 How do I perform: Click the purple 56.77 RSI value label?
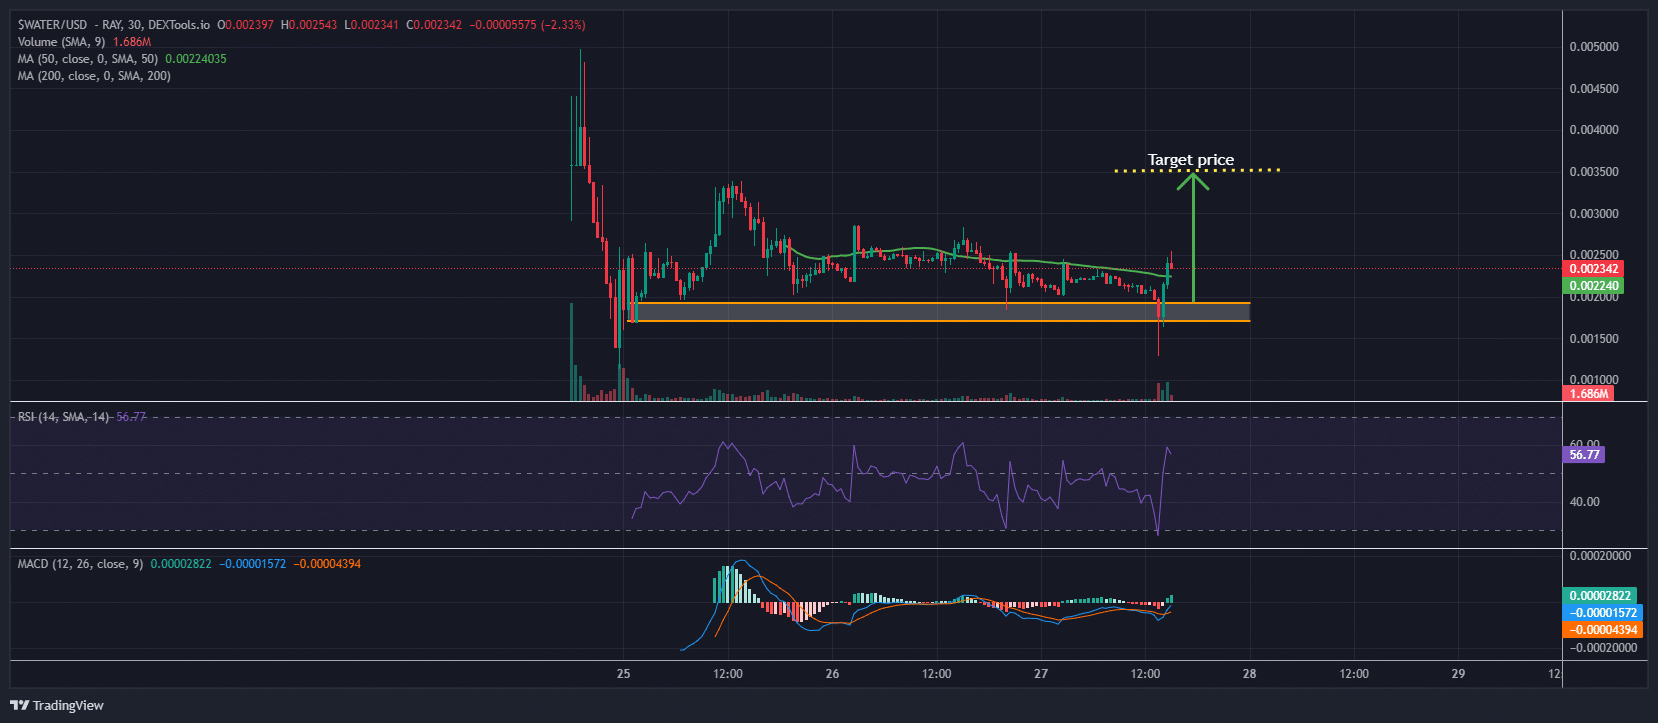pos(1584,455)
